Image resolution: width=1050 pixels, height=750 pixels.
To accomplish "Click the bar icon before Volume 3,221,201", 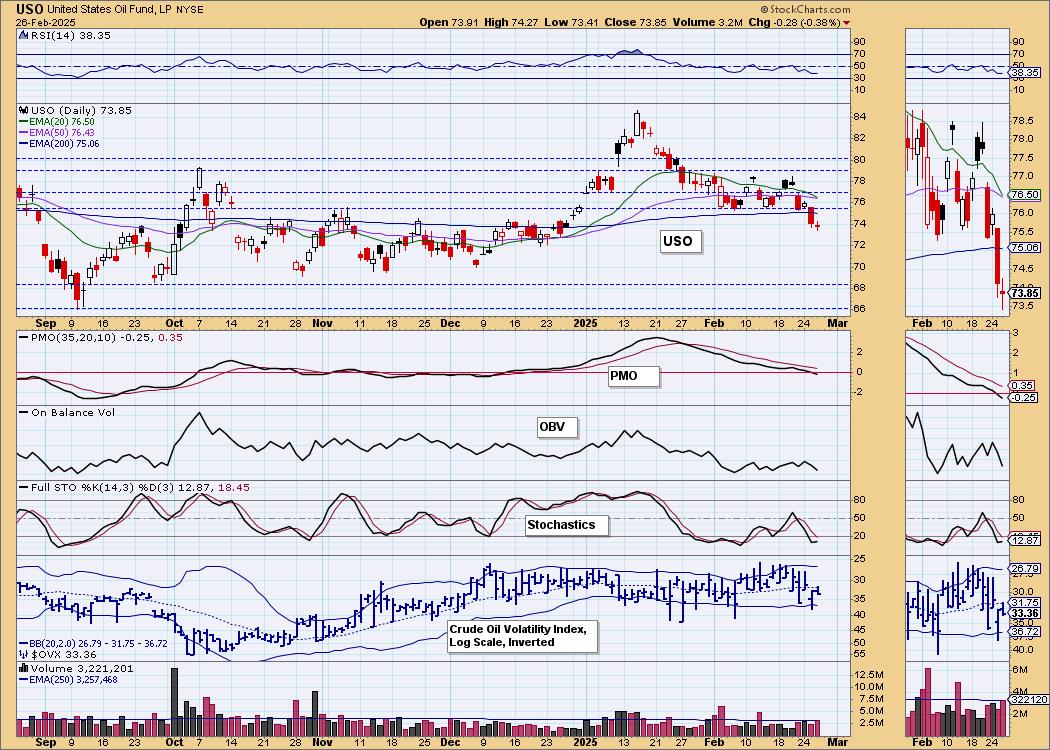I will (23, 668).
